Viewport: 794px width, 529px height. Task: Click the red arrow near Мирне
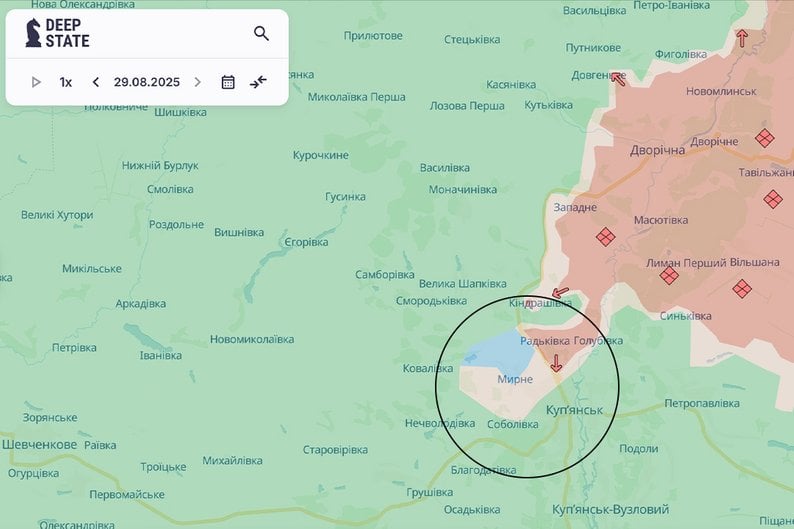coord(557,363)
